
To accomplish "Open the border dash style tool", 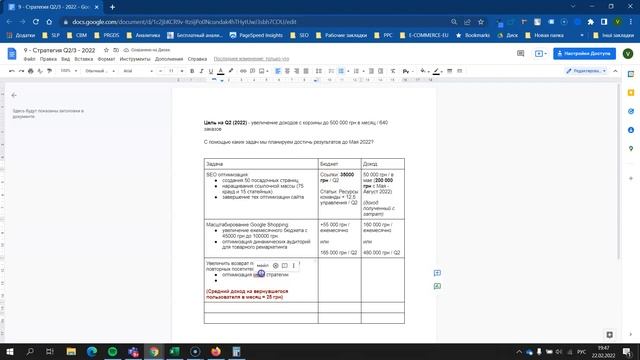I will pyautogui.click(x=459, y=71).
